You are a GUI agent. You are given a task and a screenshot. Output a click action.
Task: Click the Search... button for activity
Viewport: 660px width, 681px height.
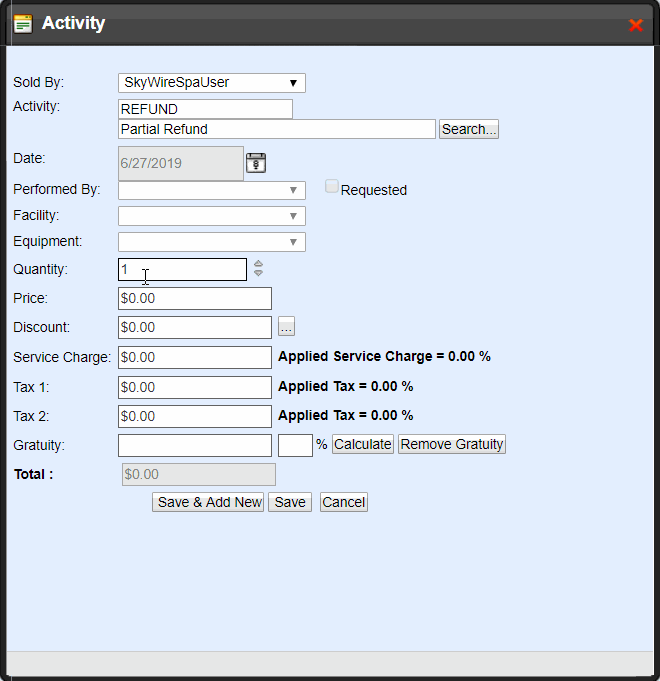pos(468,129)
